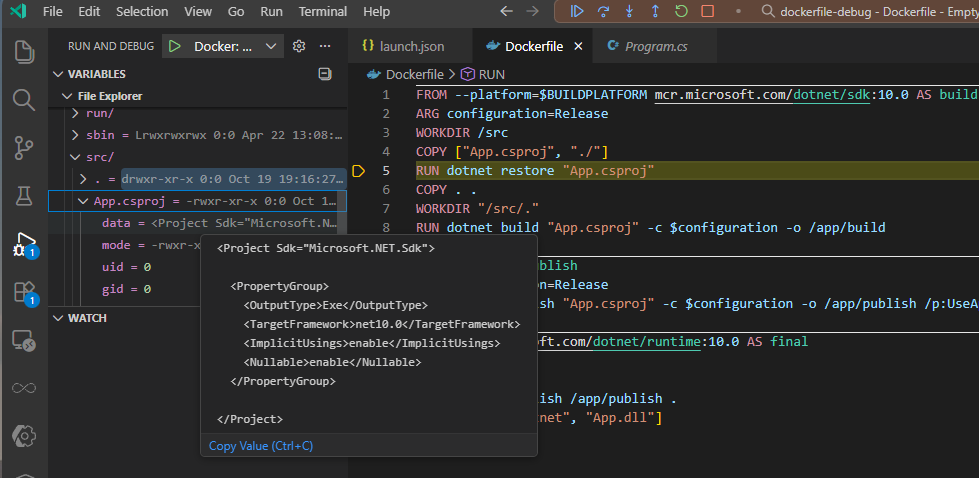
Task: Toggle the breakpoint on line 5
Action: tap(359, 171)
